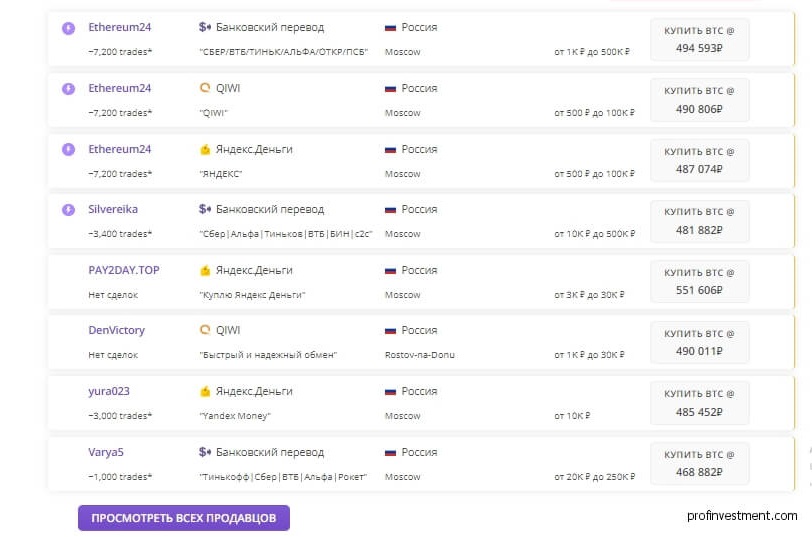The width and height of the screenshot is (812, 537).
Task: Click Yandex wallet icon in PAY2DAY.TOP row
Action: [205, 270]
